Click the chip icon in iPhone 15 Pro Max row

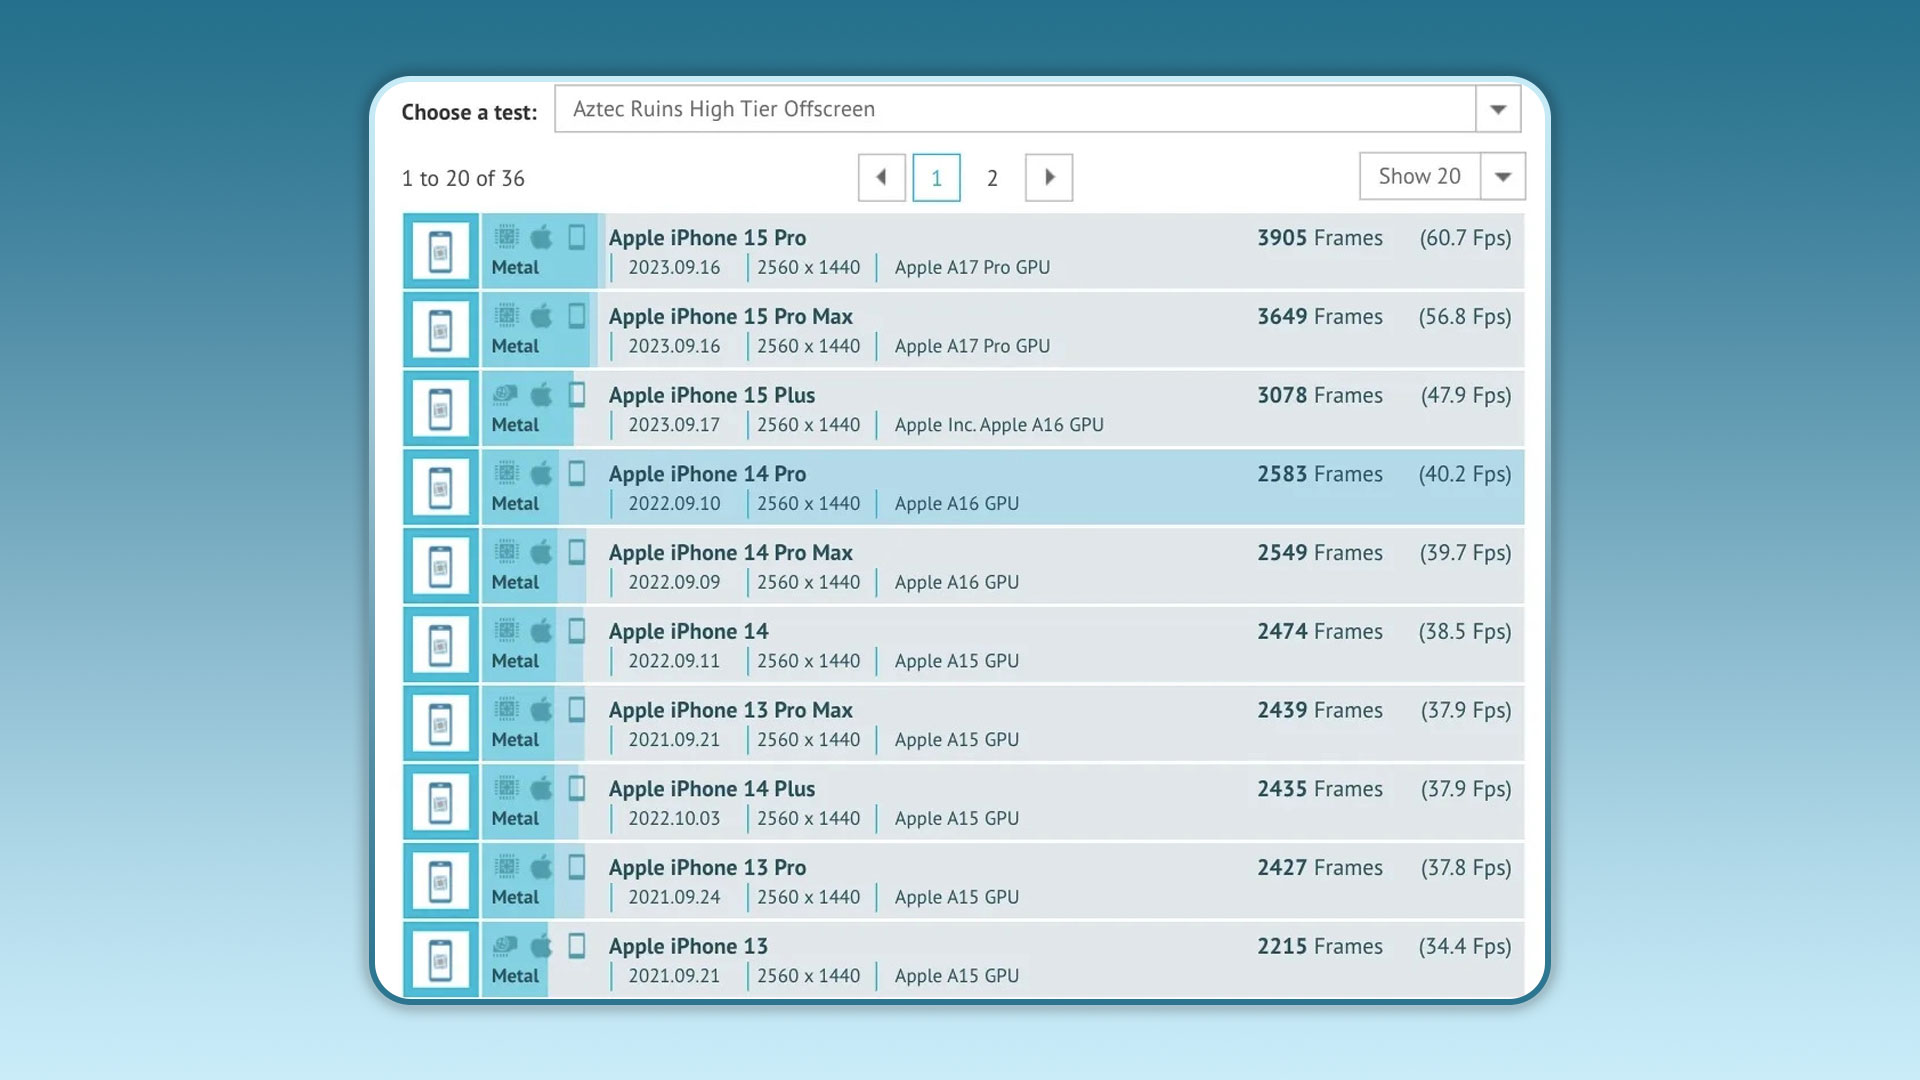[507, 316]
